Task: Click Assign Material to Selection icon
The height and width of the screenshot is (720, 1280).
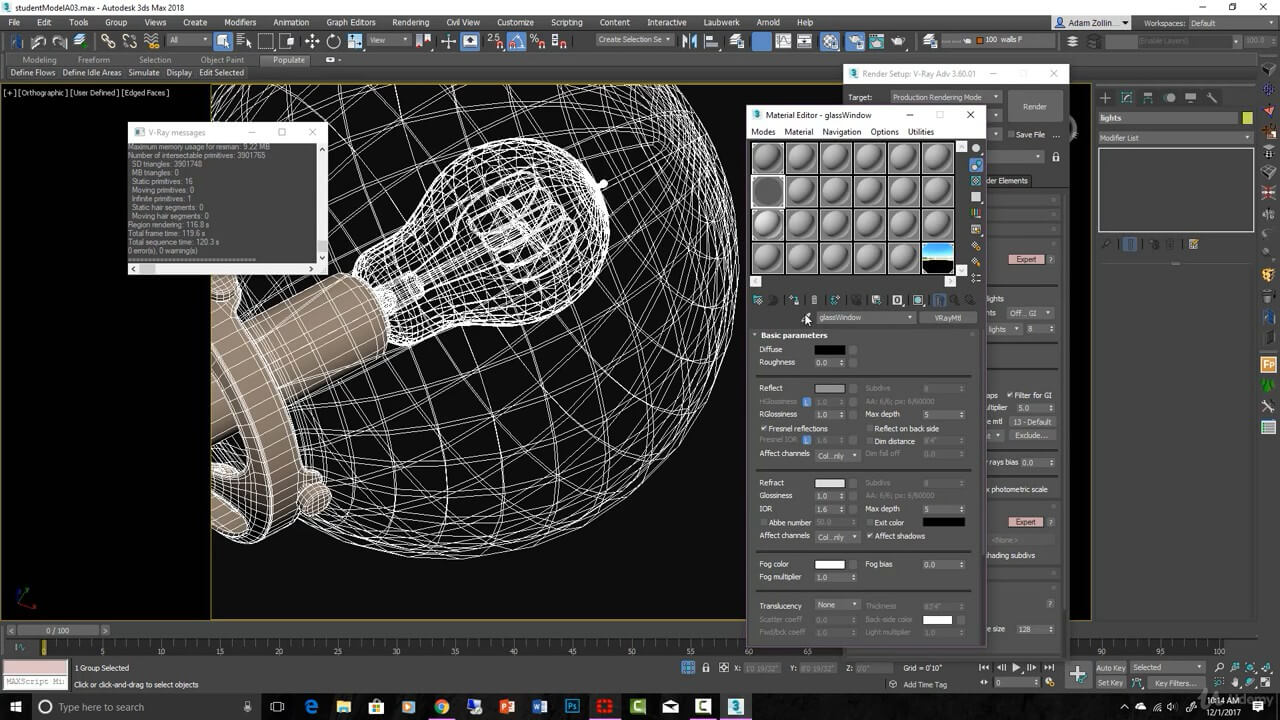Action: (793, 300)
